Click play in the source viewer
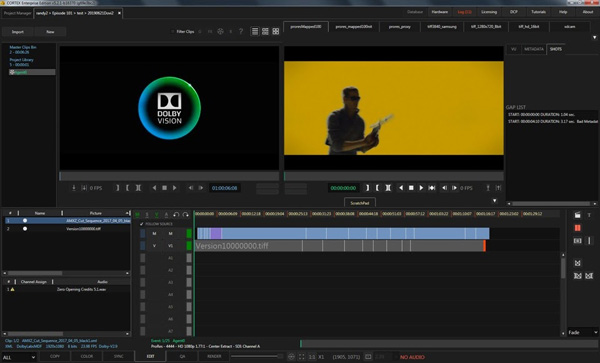Image resolution: width=600 pixels, height=363 pixels. [x=174, y=188]
